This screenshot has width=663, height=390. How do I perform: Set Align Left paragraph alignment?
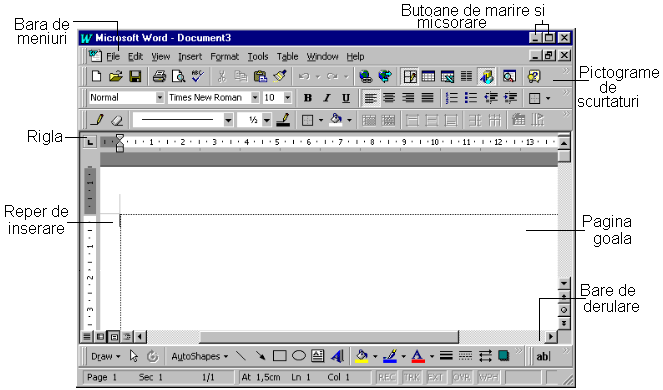point(370,98)
